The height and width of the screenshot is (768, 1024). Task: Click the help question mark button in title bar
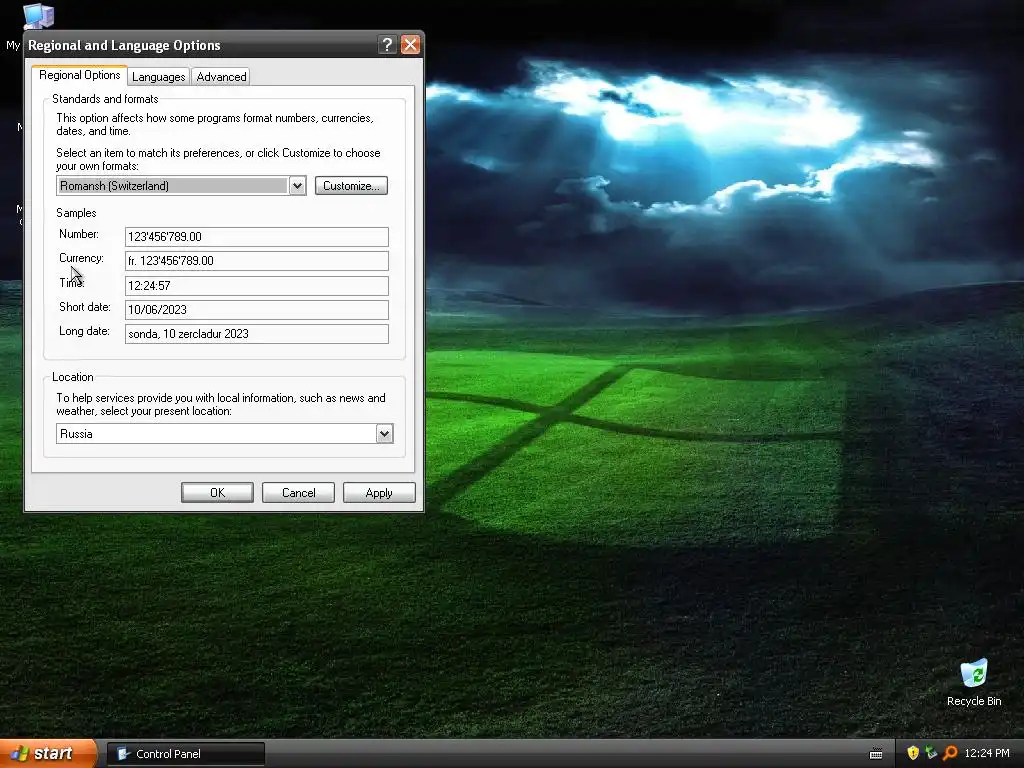(x=387, y=44)
